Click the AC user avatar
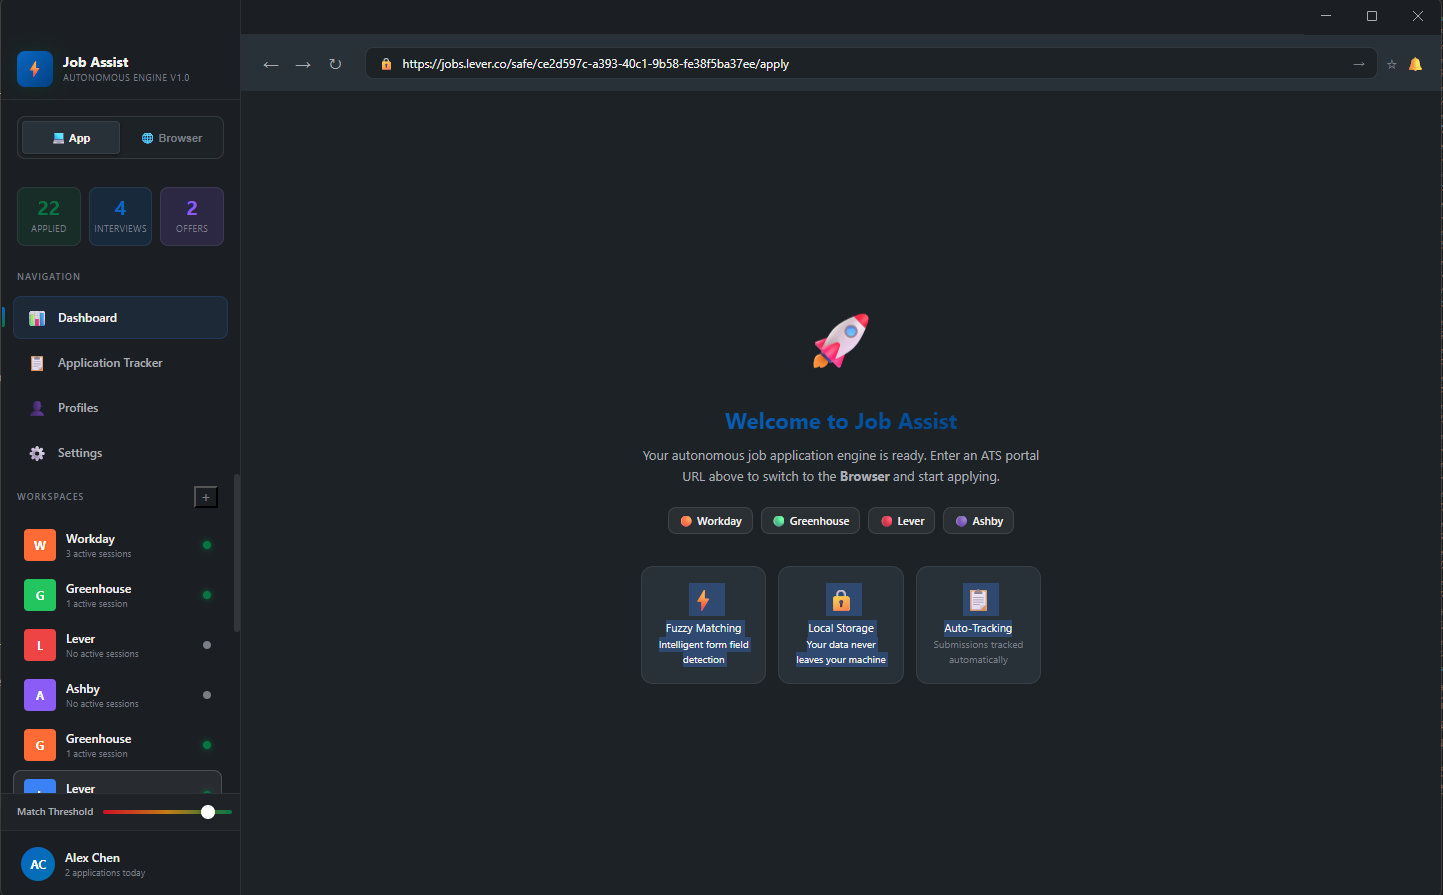 (x=38, y=864)
